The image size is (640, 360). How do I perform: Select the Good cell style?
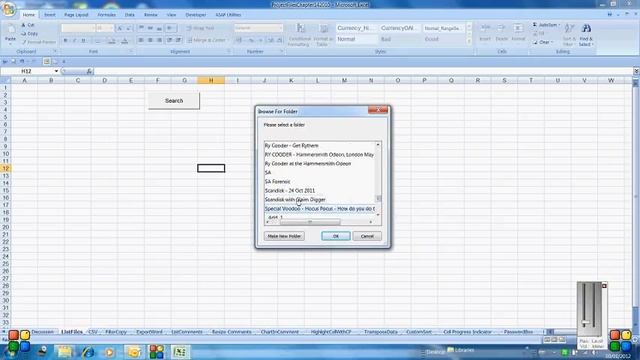pos(443,39)
